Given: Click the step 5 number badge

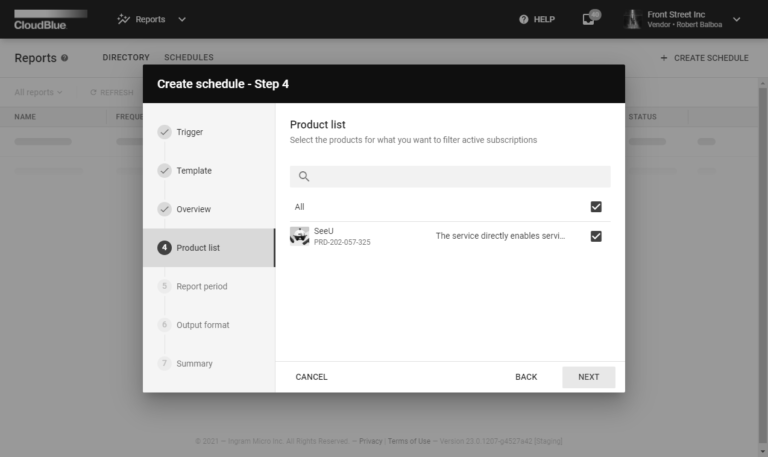Looking at the screenshot, I should coord(165,286).
